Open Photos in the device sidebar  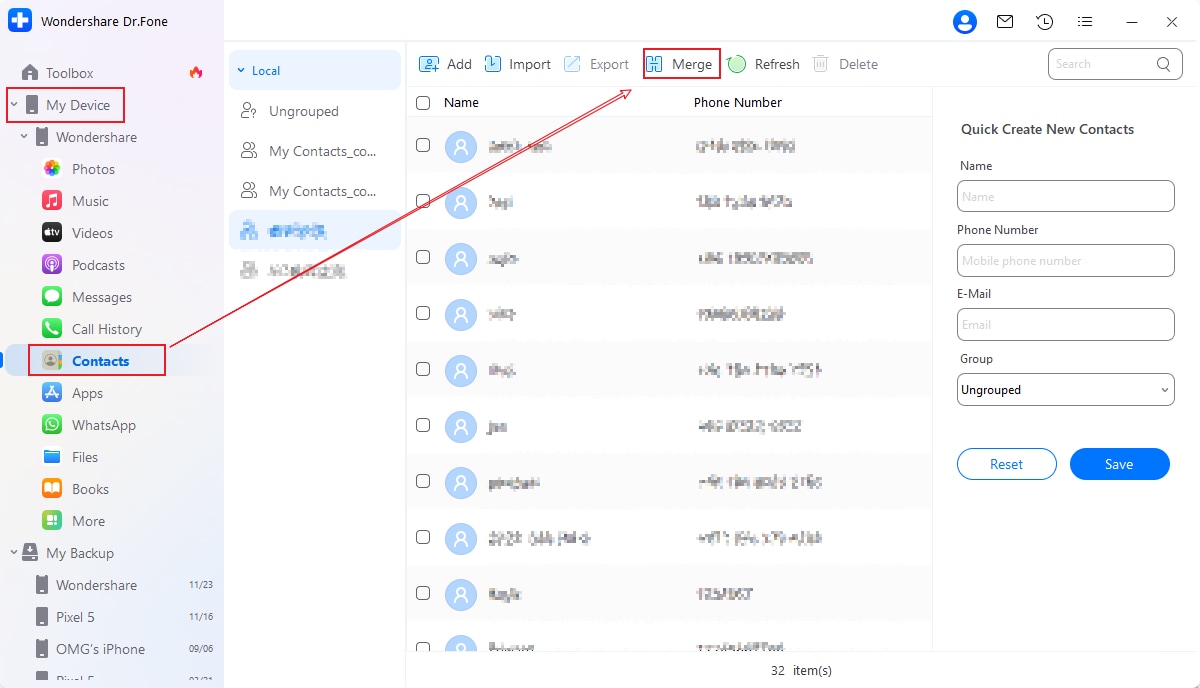click(93, 169)
